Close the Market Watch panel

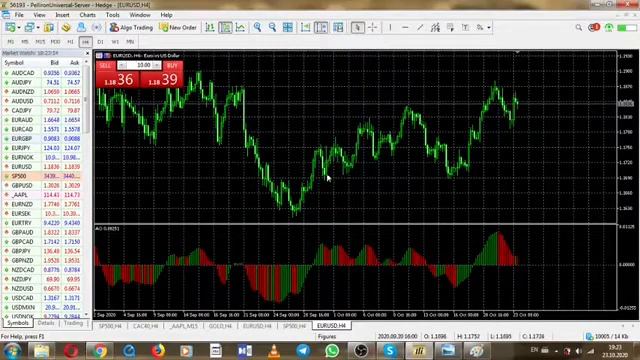point(87,53)
